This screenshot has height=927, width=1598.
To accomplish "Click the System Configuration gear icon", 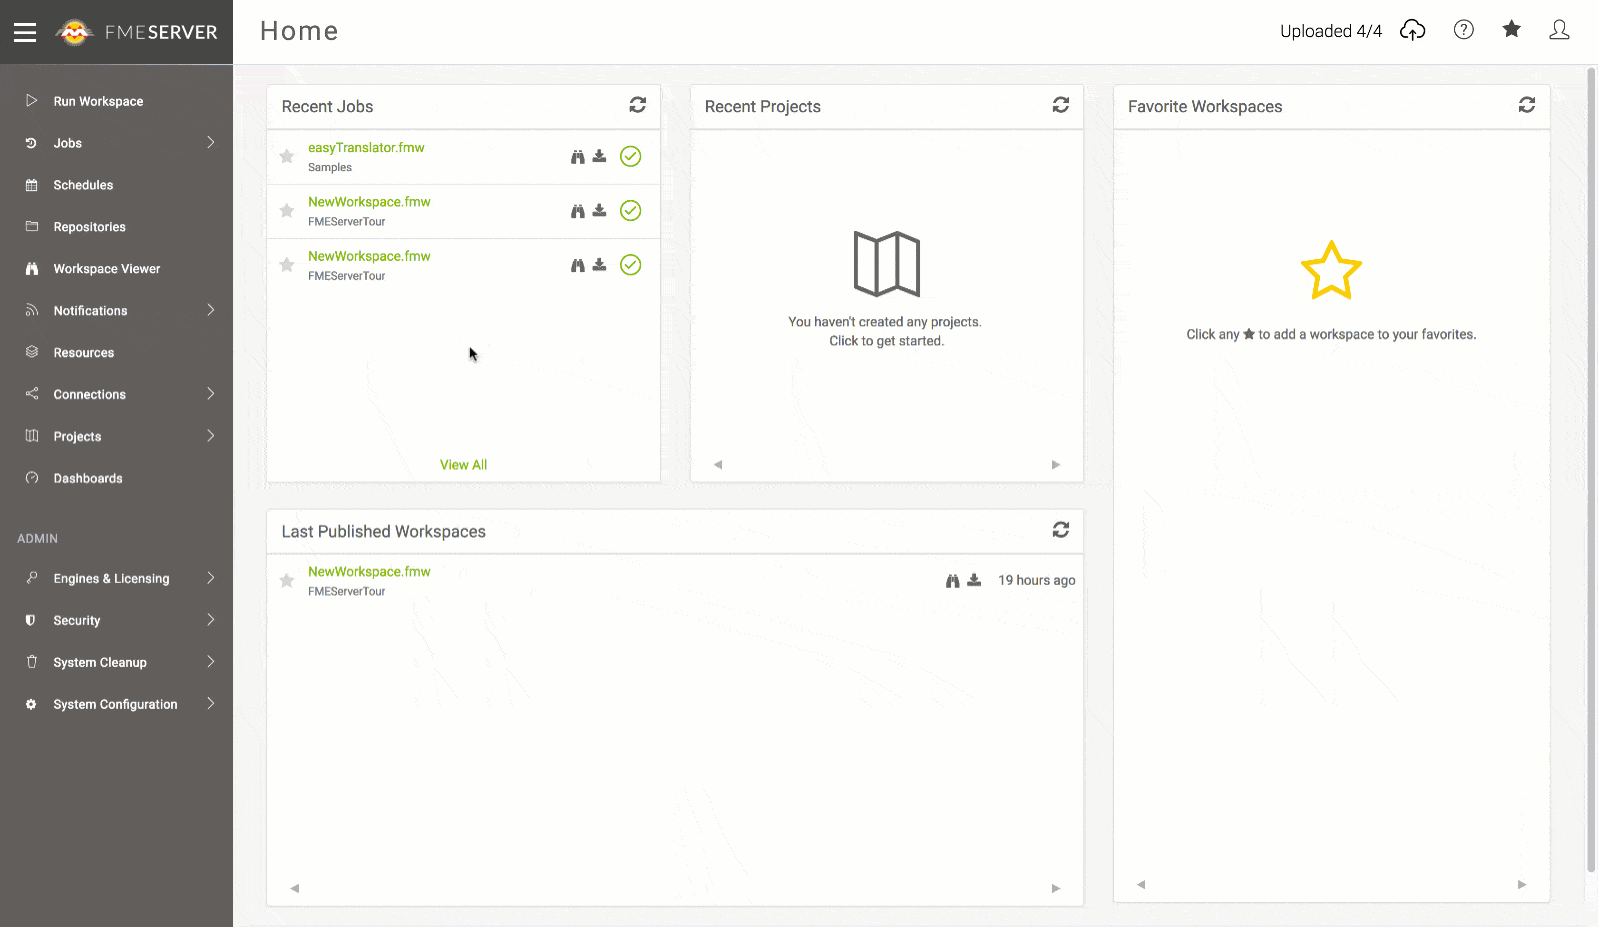I will pyautogui.click(x=31, y=704).
